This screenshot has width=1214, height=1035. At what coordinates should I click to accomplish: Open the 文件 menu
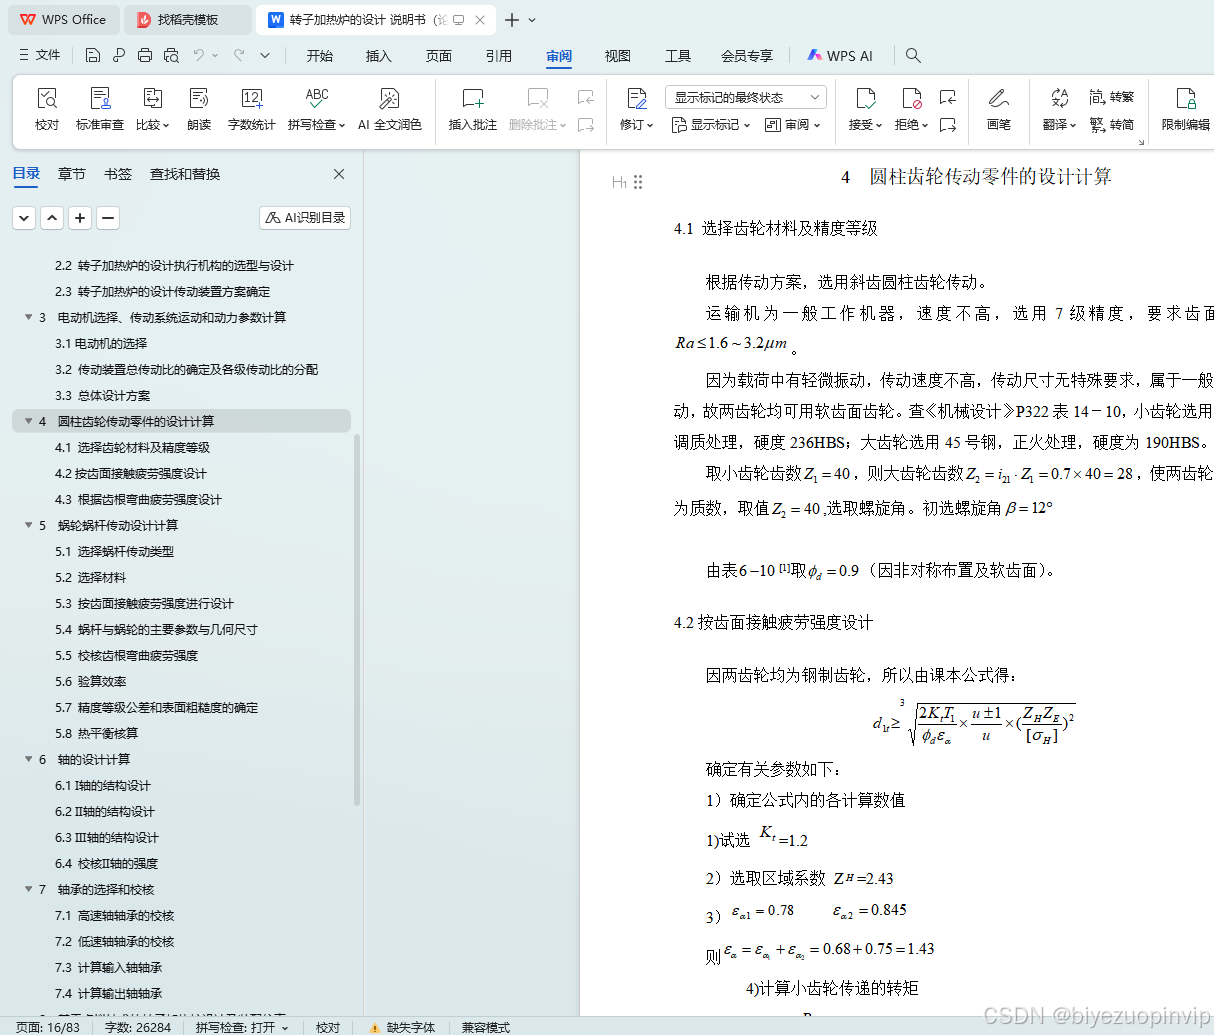(x=39, y=55)
